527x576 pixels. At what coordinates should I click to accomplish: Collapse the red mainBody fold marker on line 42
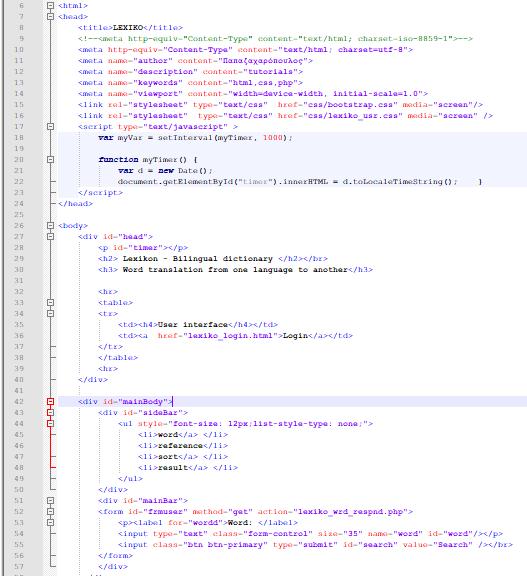(x=51, y=402)
